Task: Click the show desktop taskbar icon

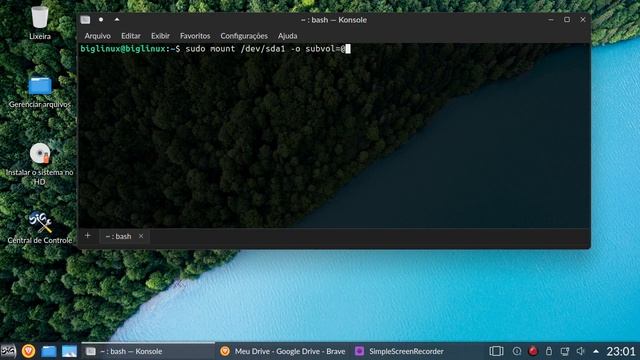Action: (x=69, y=351)
